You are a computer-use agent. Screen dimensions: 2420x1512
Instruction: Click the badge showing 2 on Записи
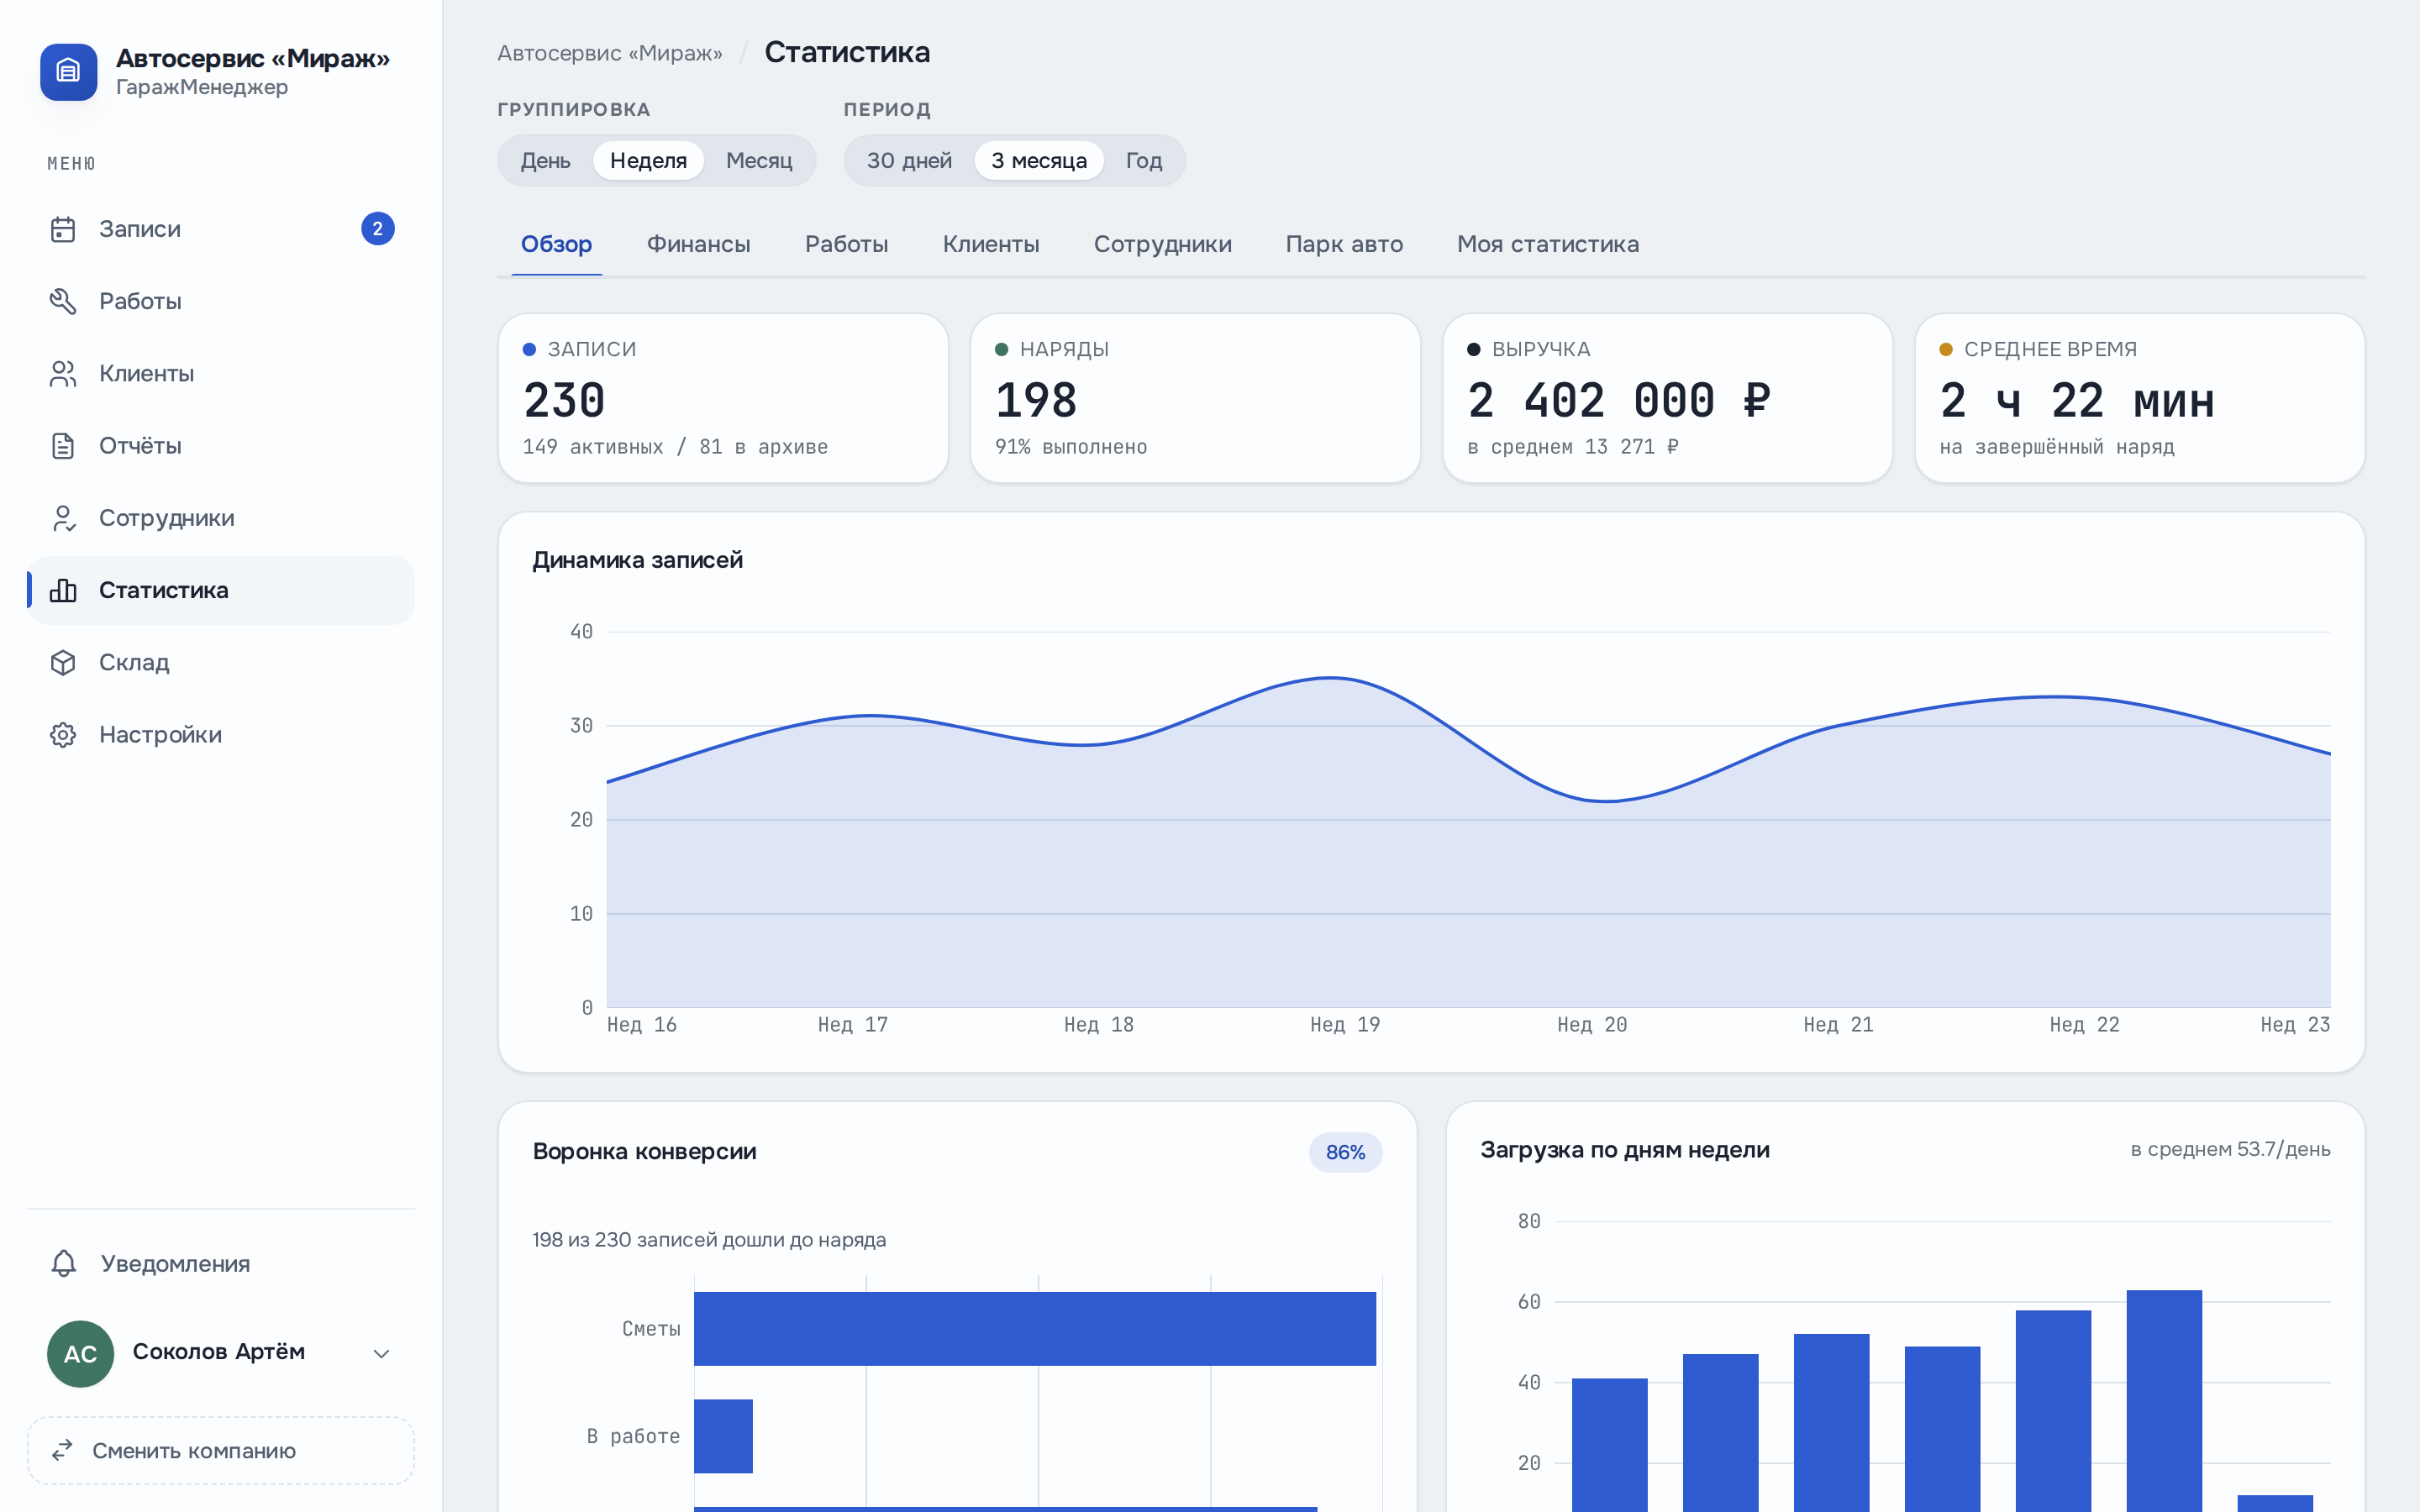pyautogui.click(x=377, y=229)
